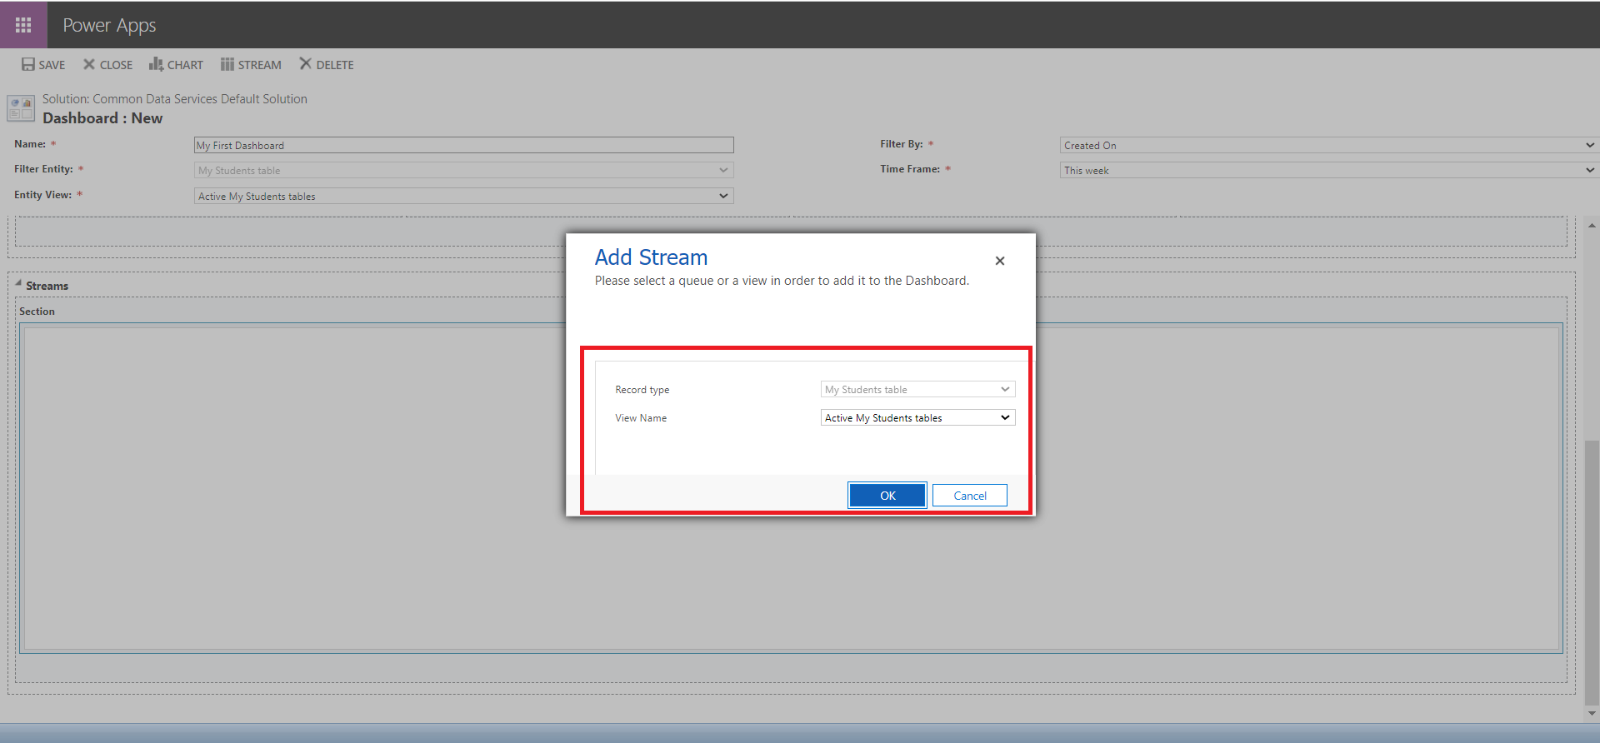1600x743 pixels.
Task: Open the Filter By dropdown
Action: pos(1327,145)
